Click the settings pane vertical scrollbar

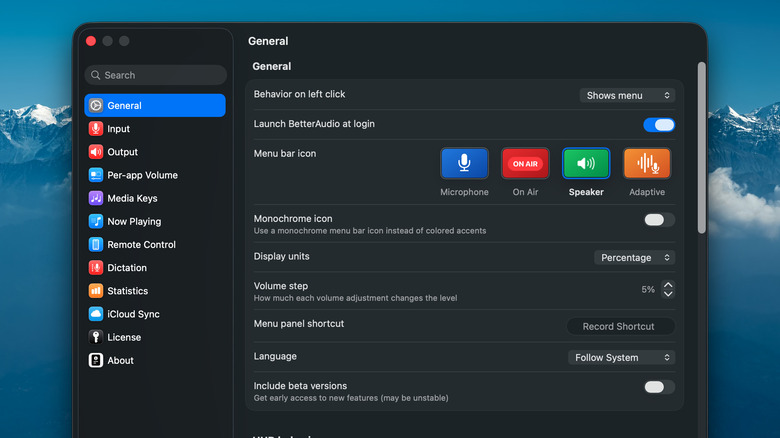pyautogui.click(x=701, y=147)
